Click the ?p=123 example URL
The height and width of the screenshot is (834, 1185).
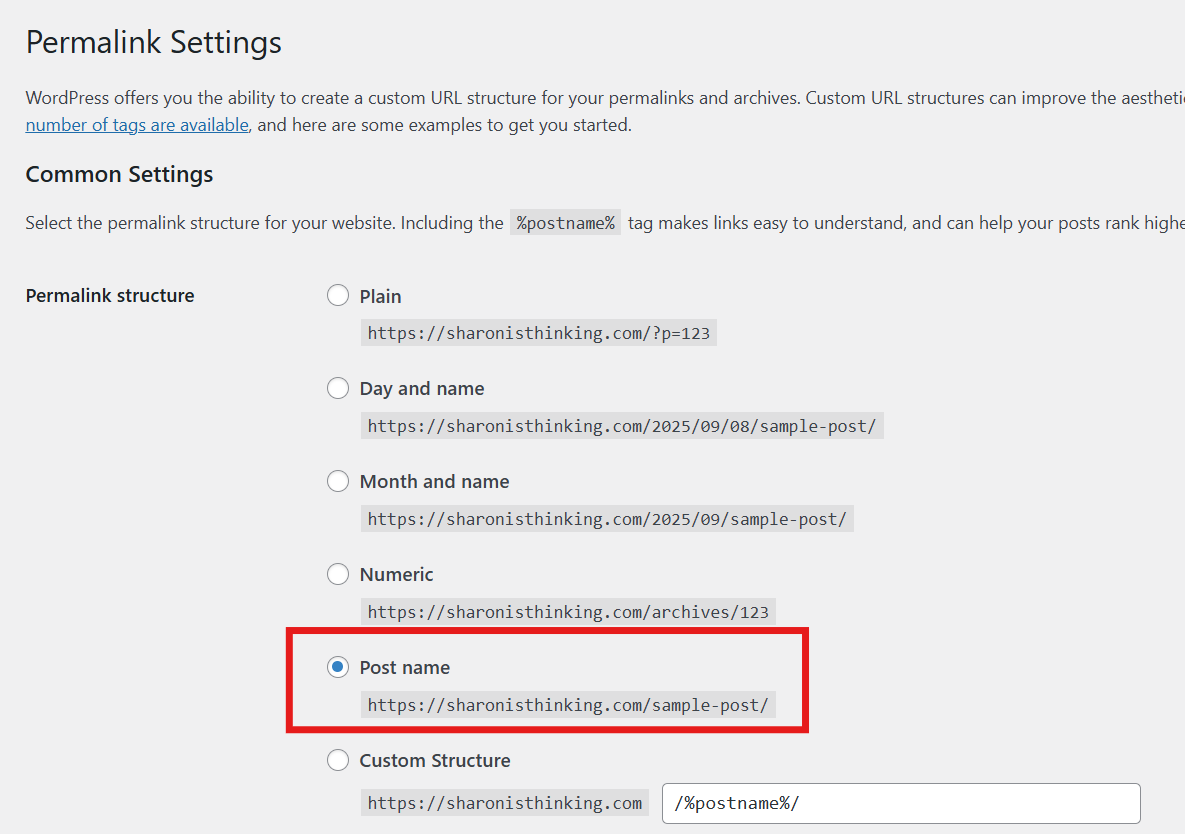(538, 333)
